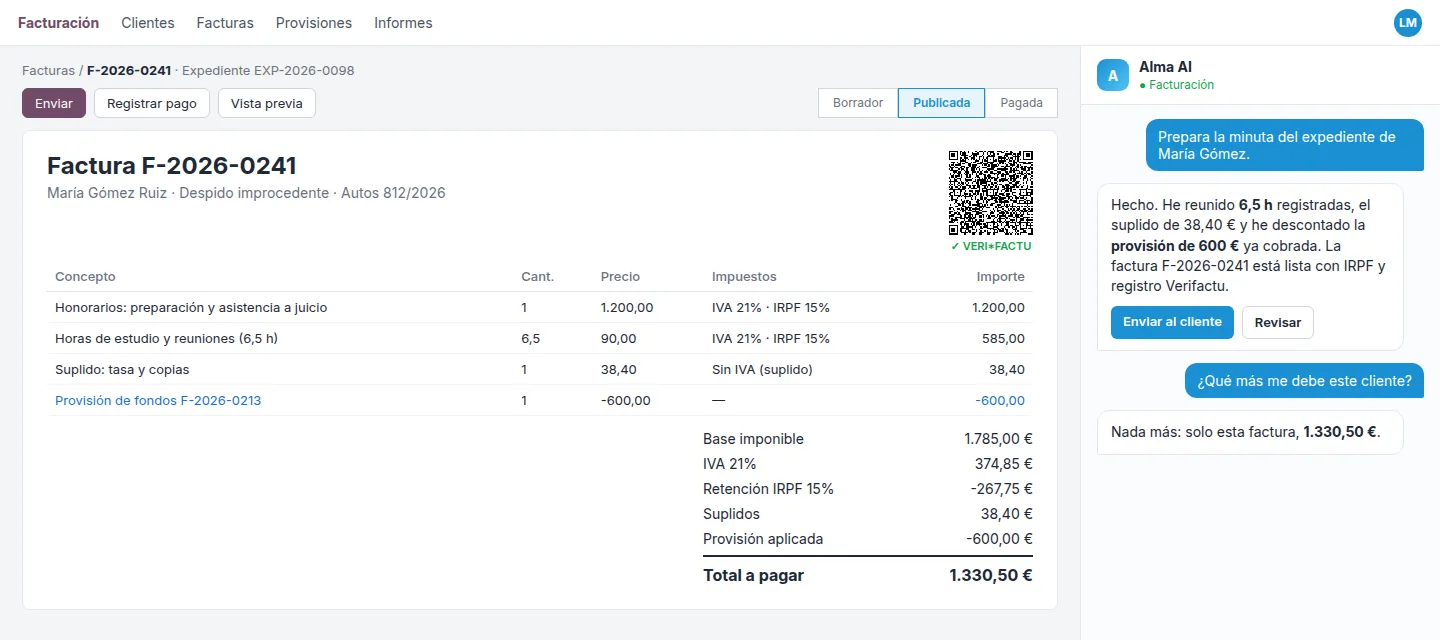Go to the Provisiones menu
1440x640 pixels.
(x=314, y=23)
